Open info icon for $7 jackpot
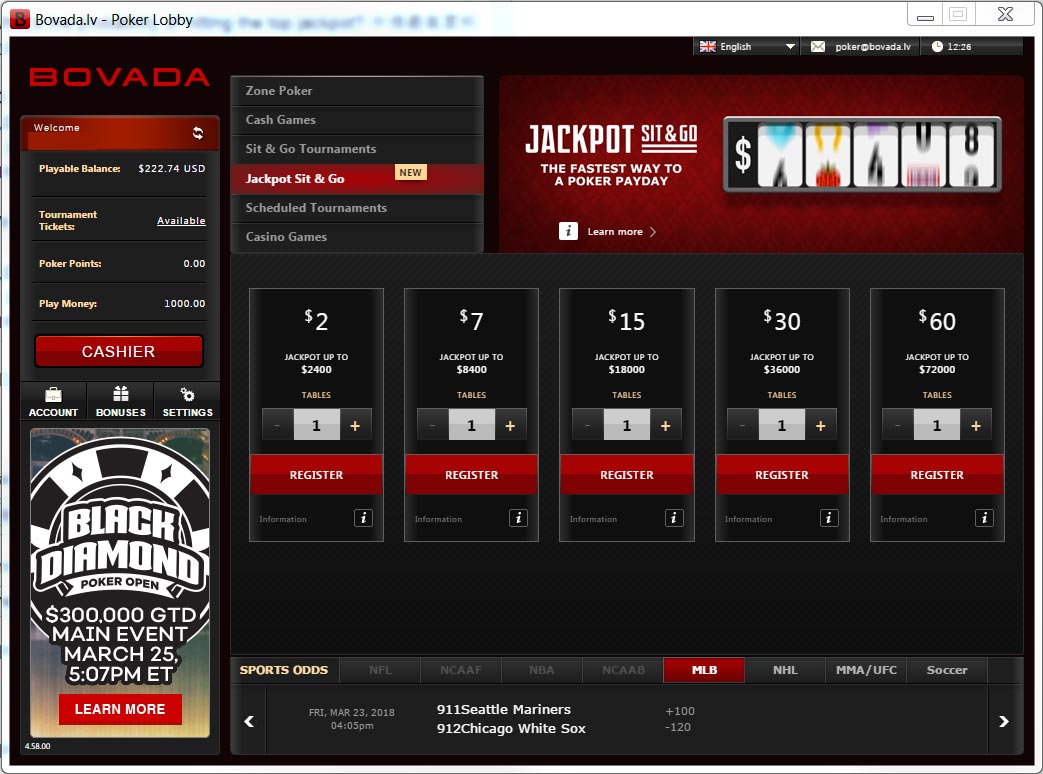Image resolution: width=1043 pixels, height=774 pixels. [x=518, y=518]
